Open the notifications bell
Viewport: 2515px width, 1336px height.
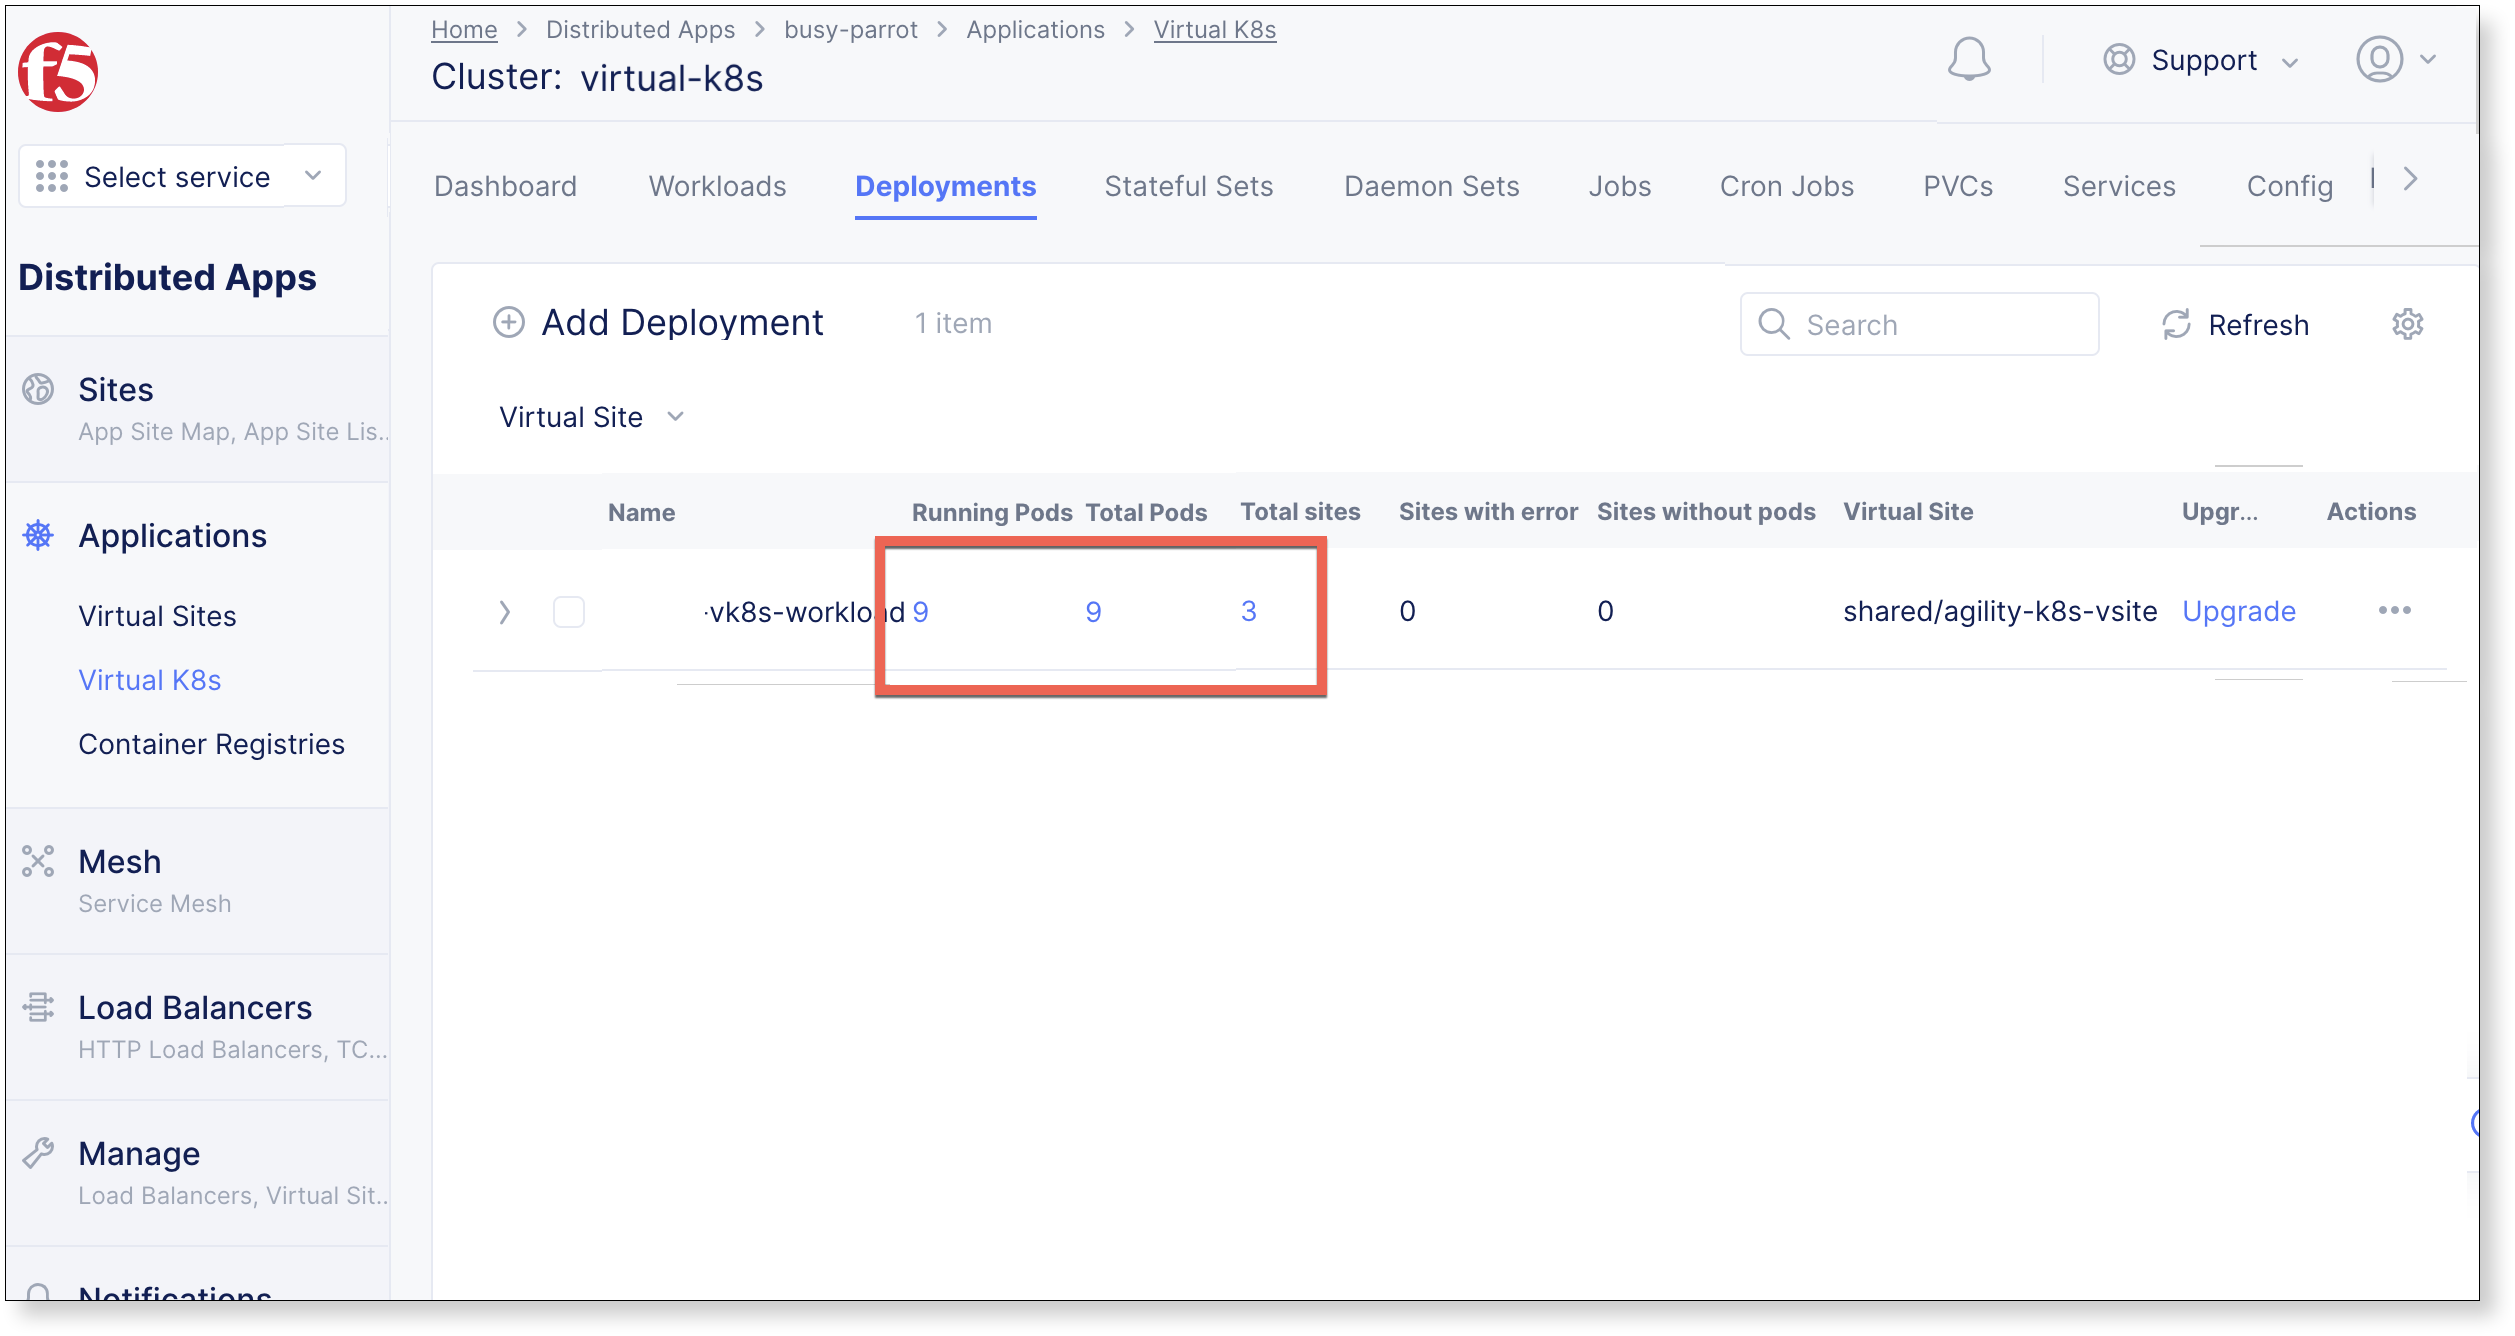pyautogui.click(x=1968, y=60)
